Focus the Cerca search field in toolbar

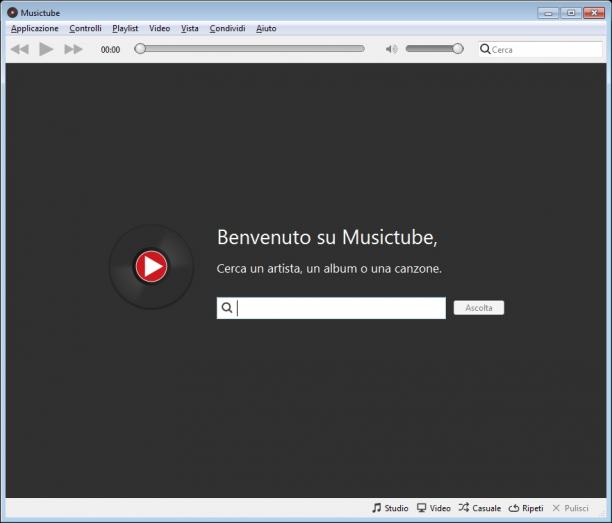pyautogui.click(x=541, y=50)
